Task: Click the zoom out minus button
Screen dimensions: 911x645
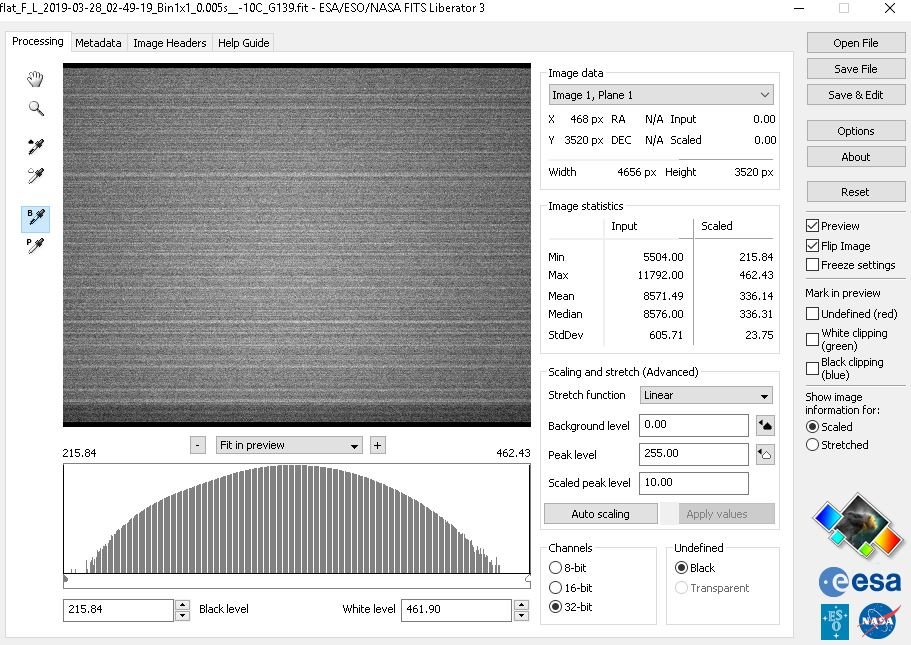Action: [198, 446]
